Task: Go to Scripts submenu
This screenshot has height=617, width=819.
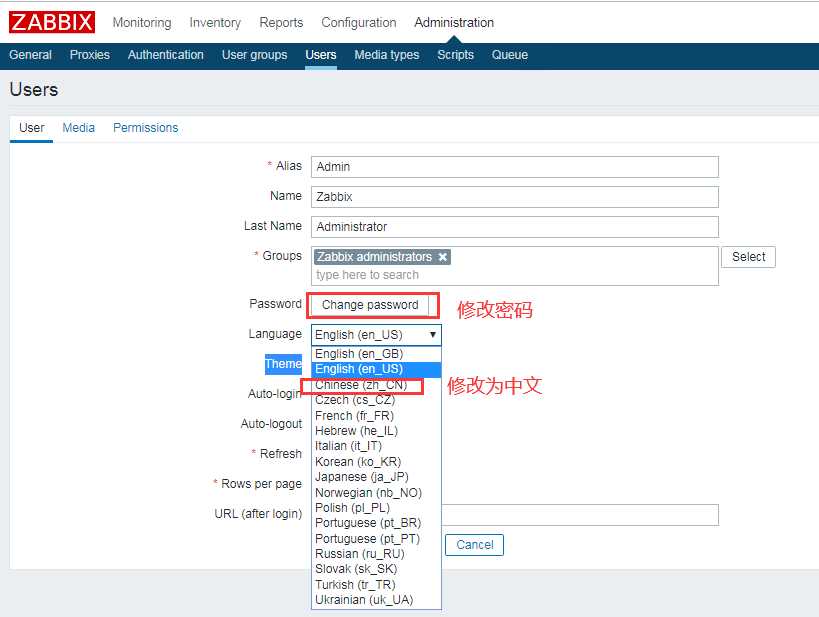Action: [455, 55]
